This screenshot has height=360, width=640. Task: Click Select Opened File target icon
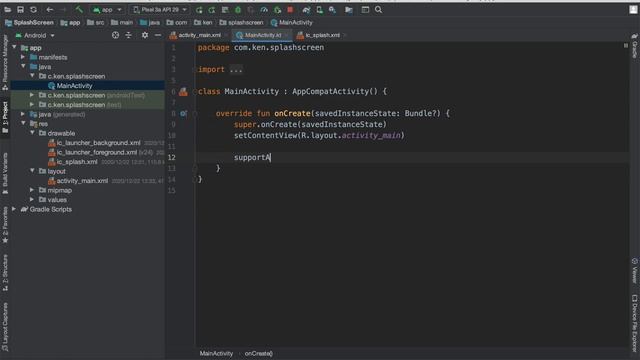coord(116,36)
